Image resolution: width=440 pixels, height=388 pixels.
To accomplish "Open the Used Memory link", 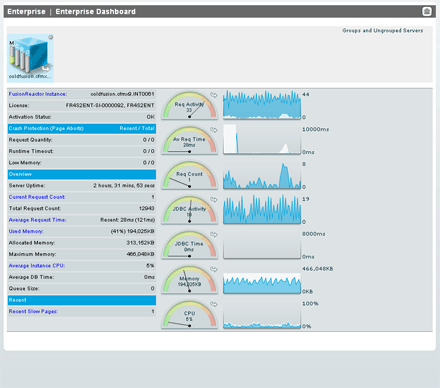I will tap(26, 231).
